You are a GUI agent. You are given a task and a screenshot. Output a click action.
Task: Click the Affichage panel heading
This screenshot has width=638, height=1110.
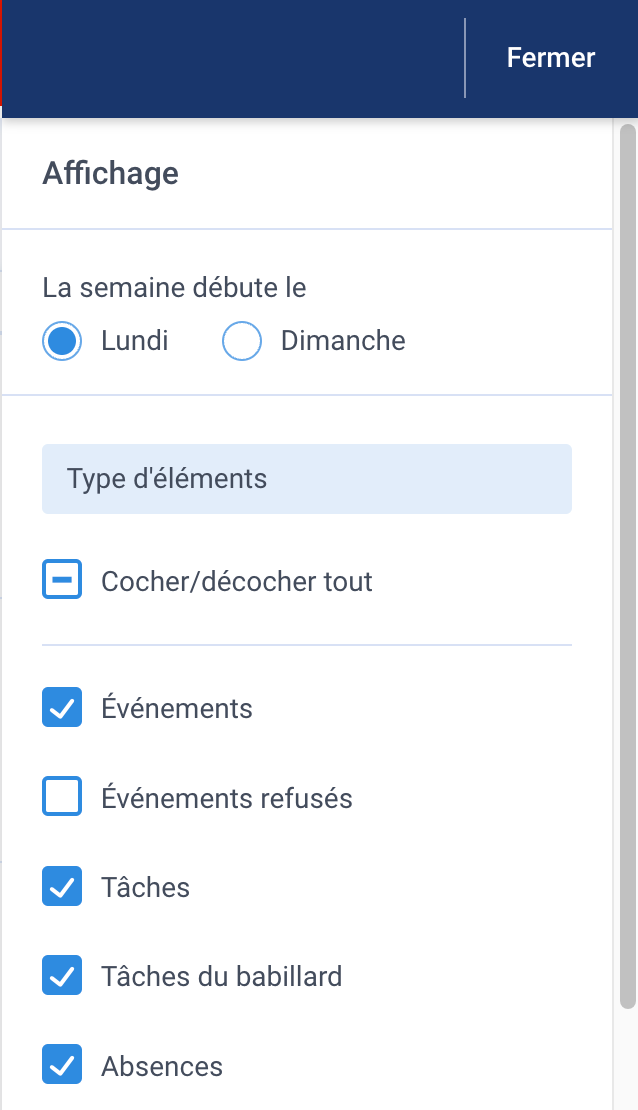[110, 173]
